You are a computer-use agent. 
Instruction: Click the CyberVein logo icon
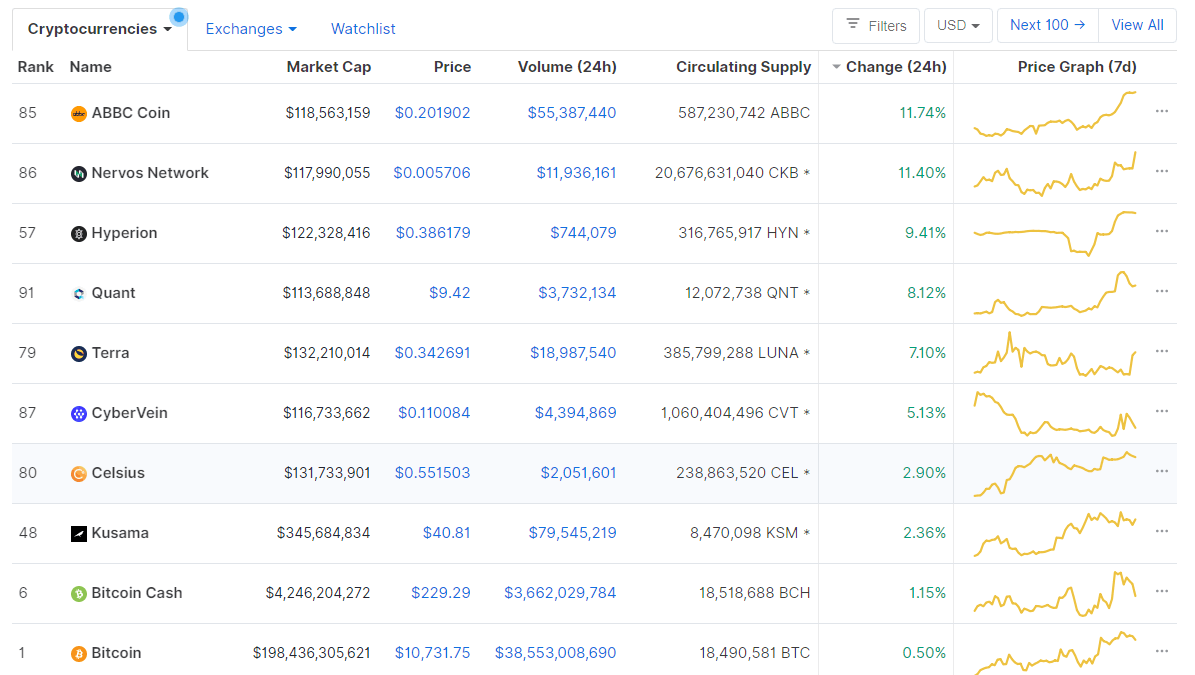(x=78, y=414)
